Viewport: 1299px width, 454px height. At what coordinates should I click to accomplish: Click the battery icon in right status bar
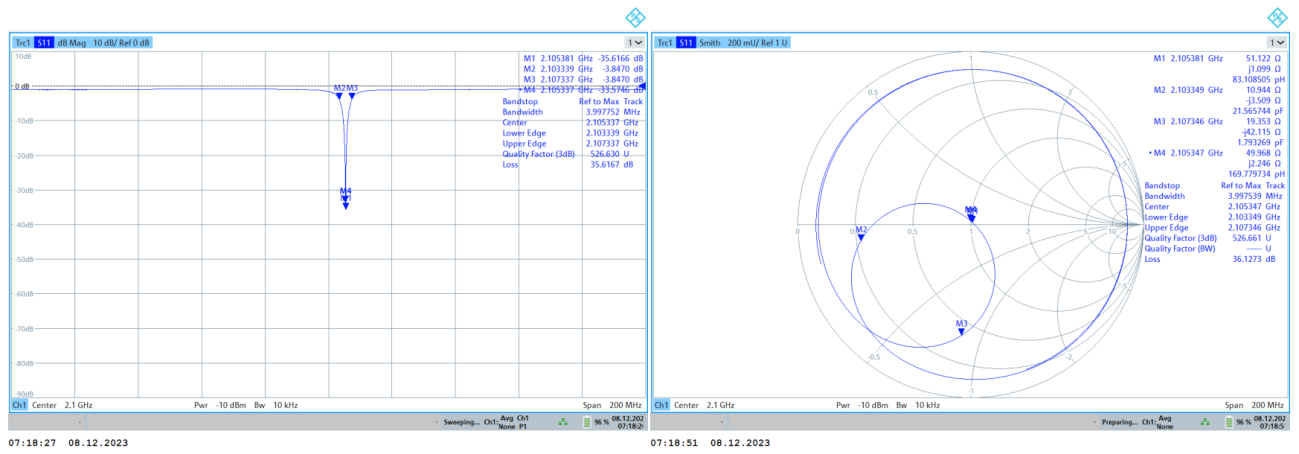click(1229, 423)
